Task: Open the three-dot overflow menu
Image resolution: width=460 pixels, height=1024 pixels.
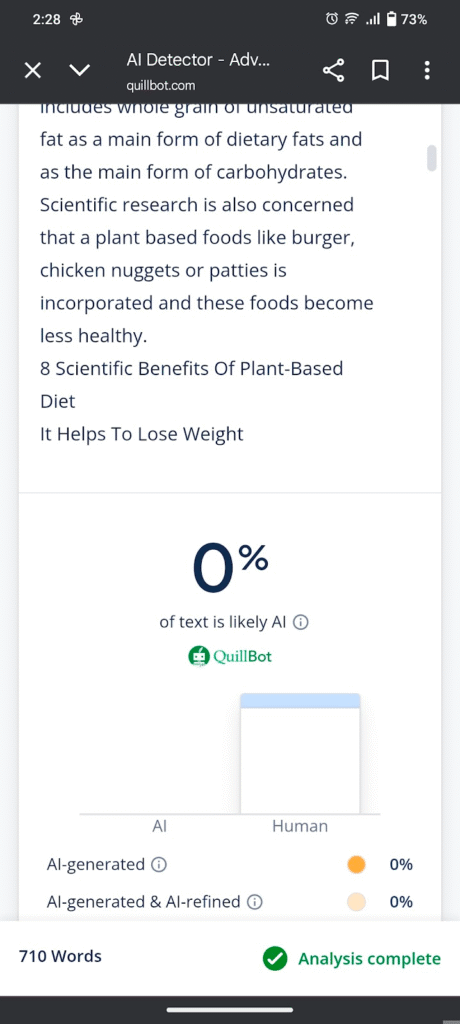Action: click(427, 71)
